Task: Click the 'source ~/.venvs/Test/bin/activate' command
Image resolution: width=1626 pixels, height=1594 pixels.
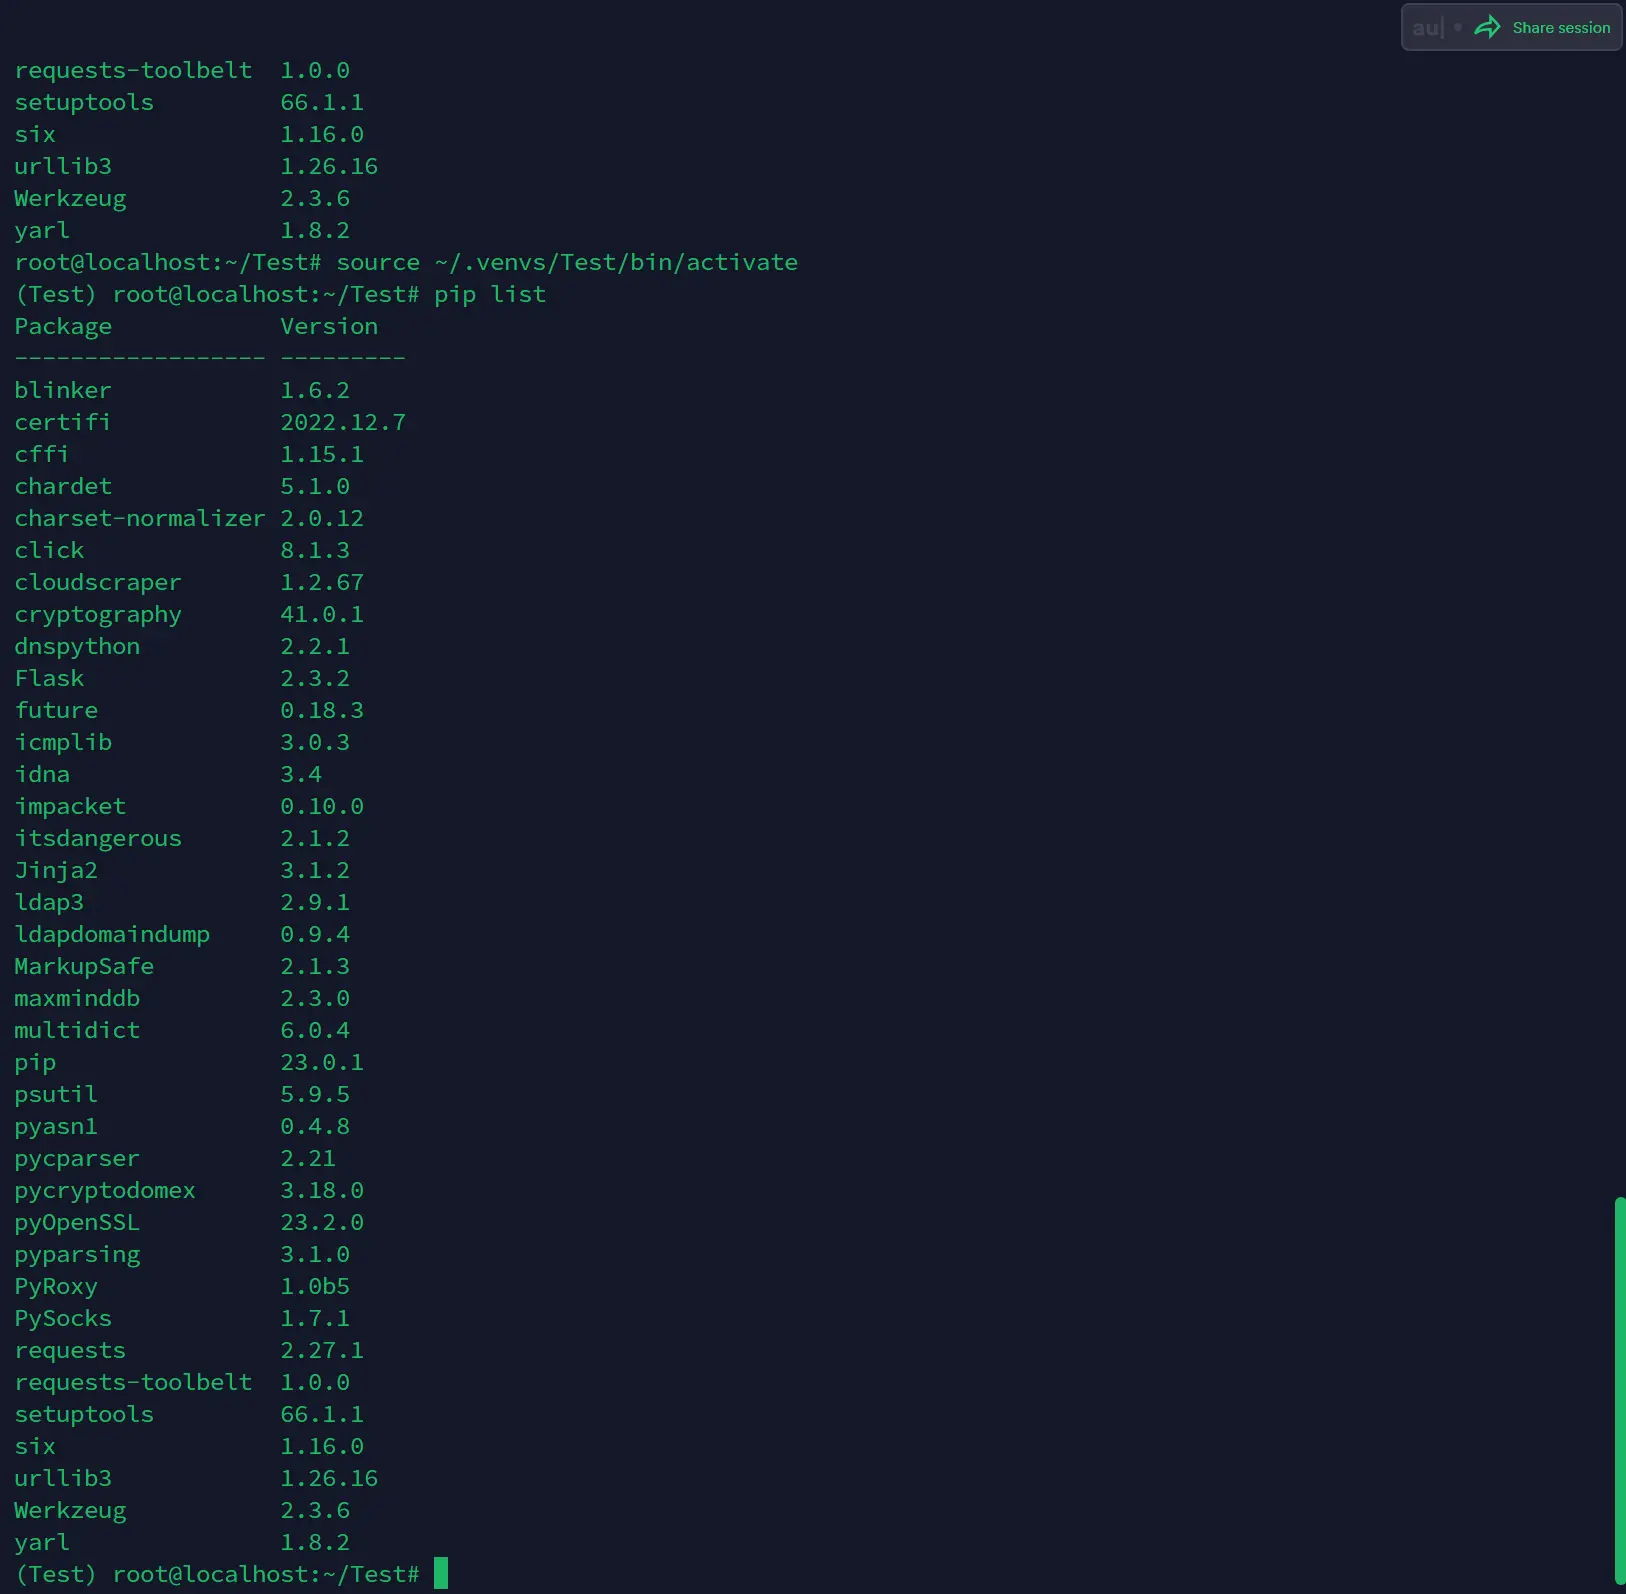Action: pyautogui.click(x=566, y=262)
